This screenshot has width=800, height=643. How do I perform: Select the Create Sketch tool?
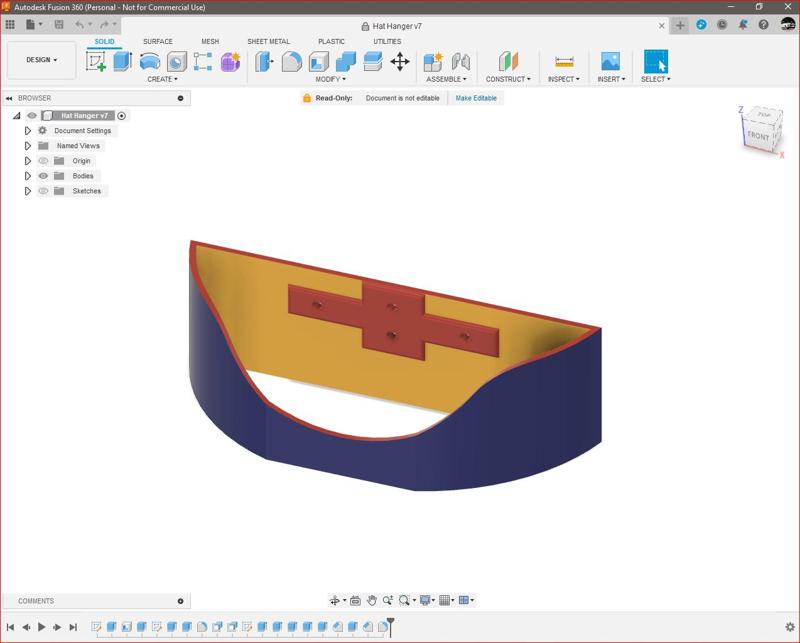(x=96, y=62)
